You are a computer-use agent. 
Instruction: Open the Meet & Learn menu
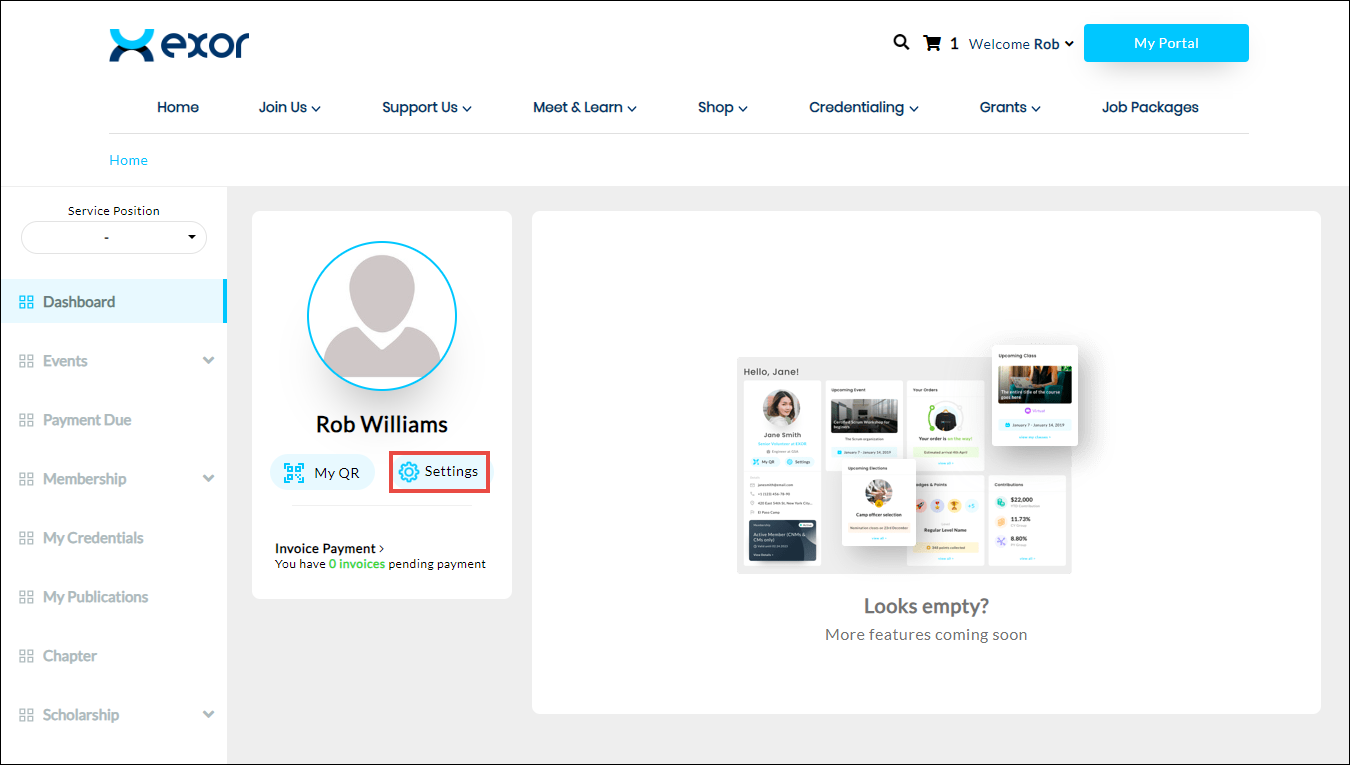[584, 108]
